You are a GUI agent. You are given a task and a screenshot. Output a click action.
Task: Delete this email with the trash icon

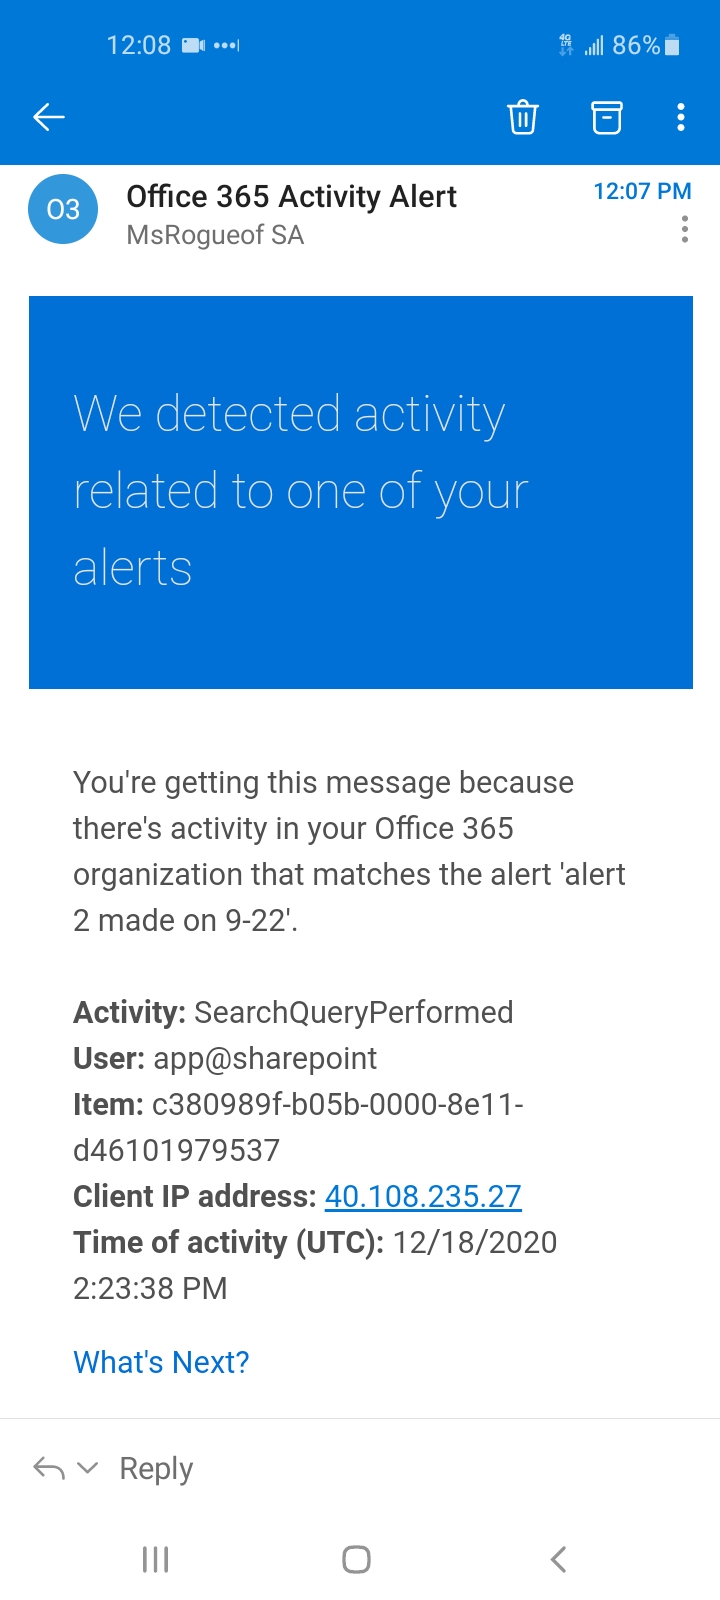click(x=522, y=117)
